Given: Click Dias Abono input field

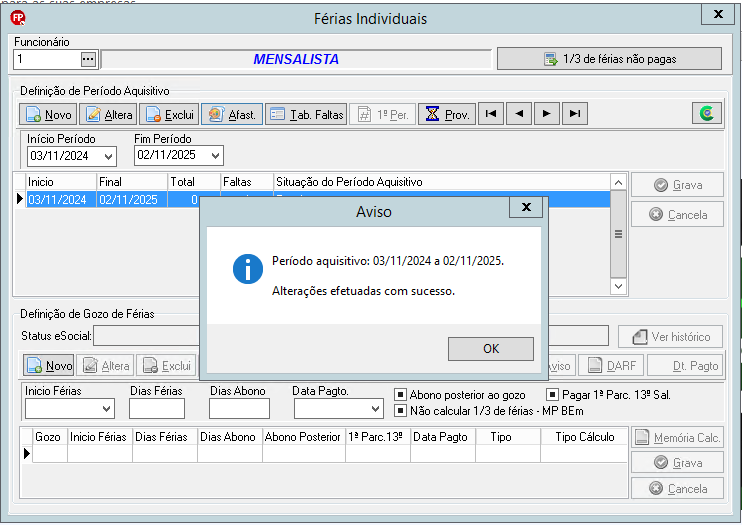Looking at the screenshot, I should pos(239,409).
